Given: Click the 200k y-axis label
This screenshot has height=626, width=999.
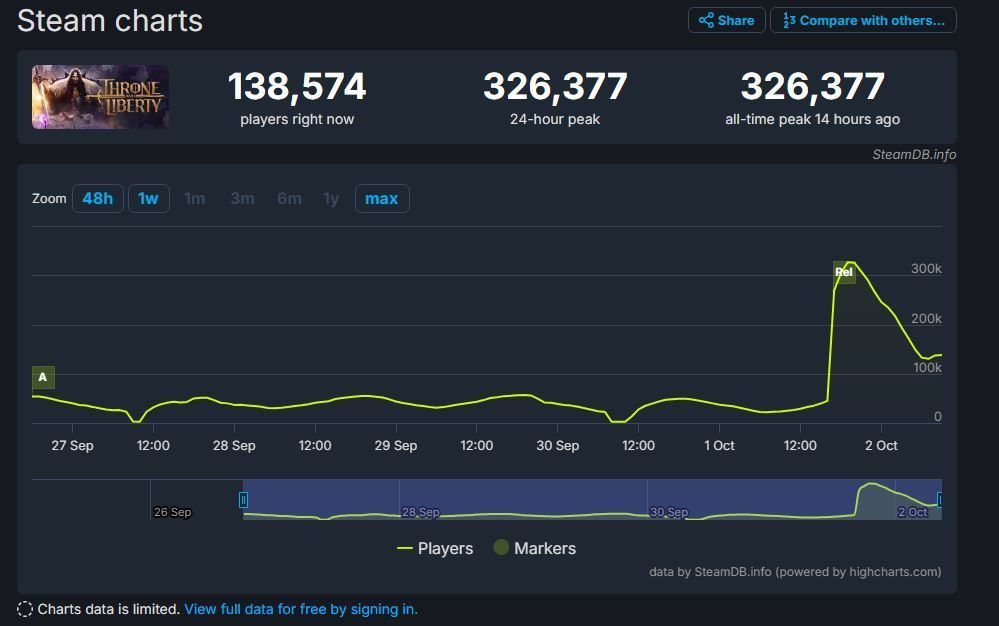Looking at the screenshot, I should (926, 318).
